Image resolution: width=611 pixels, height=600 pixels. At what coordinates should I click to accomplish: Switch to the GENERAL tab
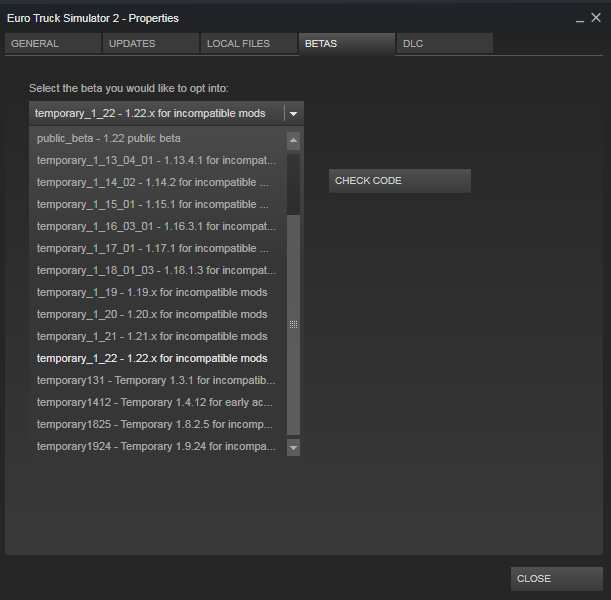click(x=53, y=43)
